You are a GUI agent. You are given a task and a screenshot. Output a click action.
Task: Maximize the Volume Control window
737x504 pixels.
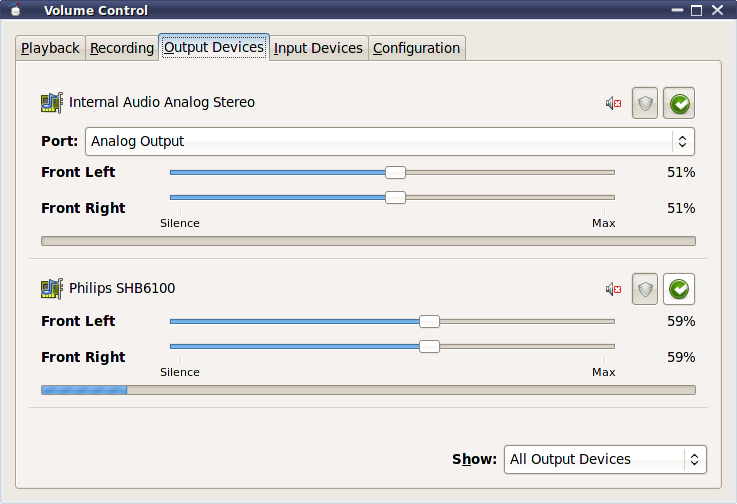(697, 11)
